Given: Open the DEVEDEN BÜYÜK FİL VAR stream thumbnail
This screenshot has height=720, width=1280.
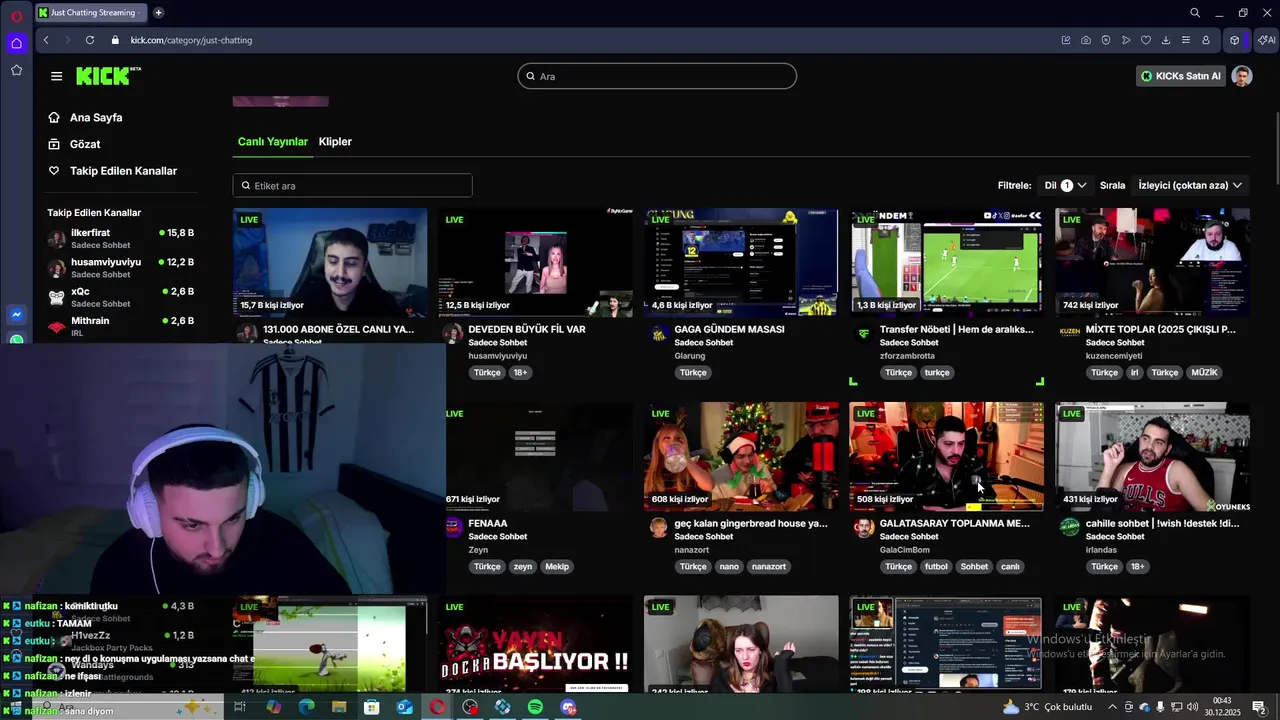Looking at the screenshot, I should [x=535, y=263].
